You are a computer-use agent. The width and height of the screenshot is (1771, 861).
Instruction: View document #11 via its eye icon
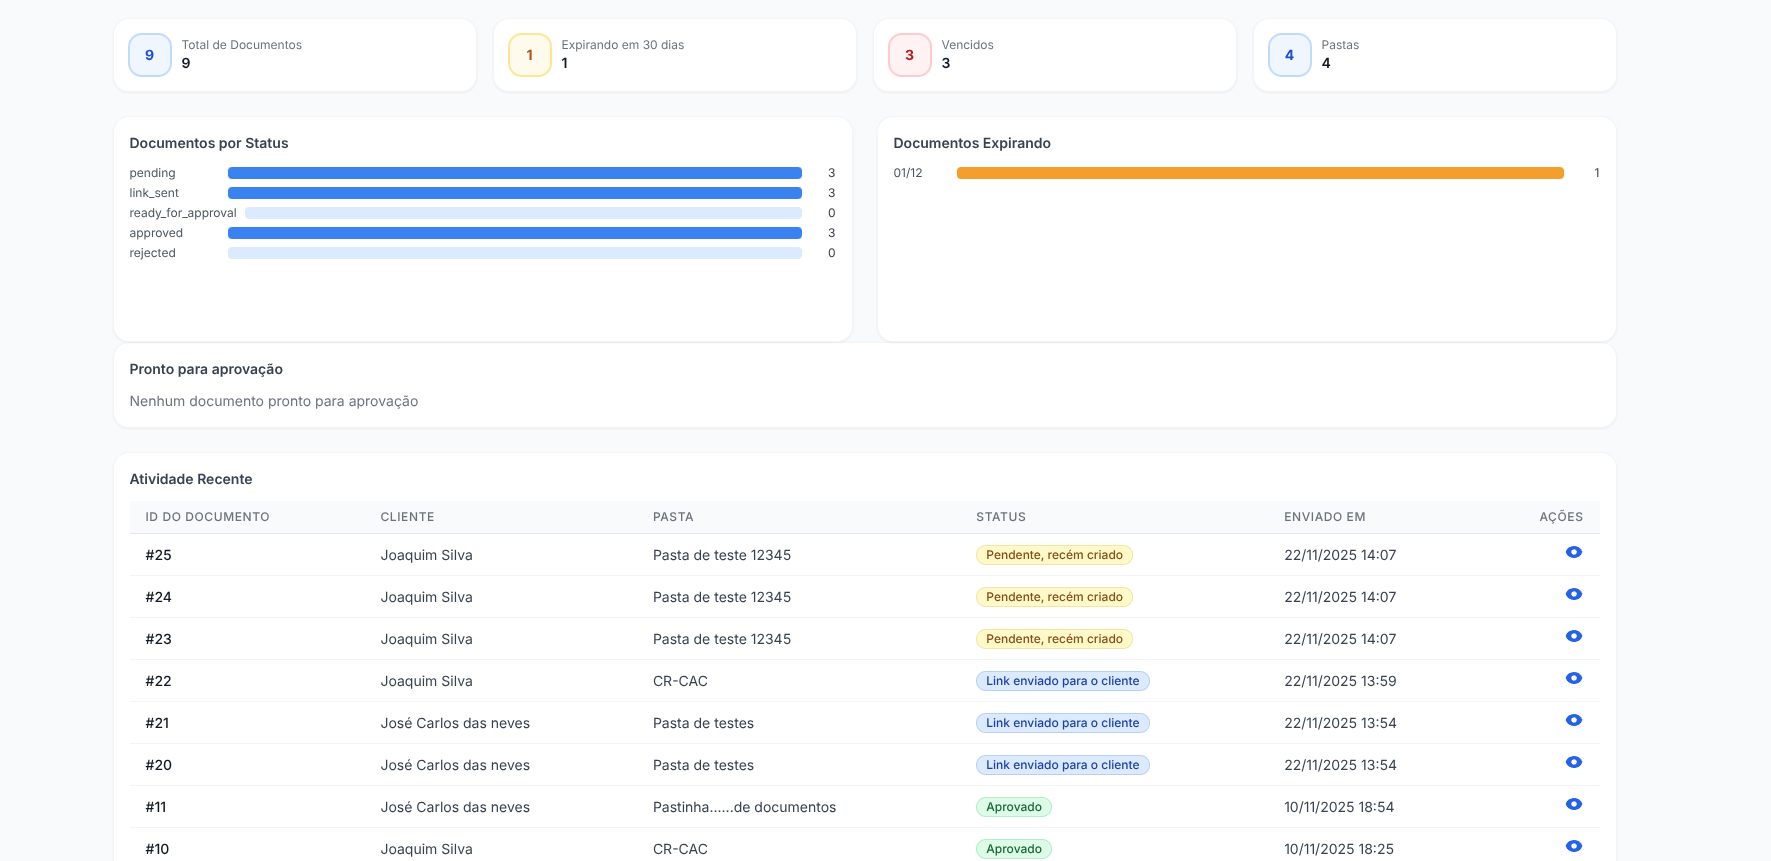(1573, 804)
